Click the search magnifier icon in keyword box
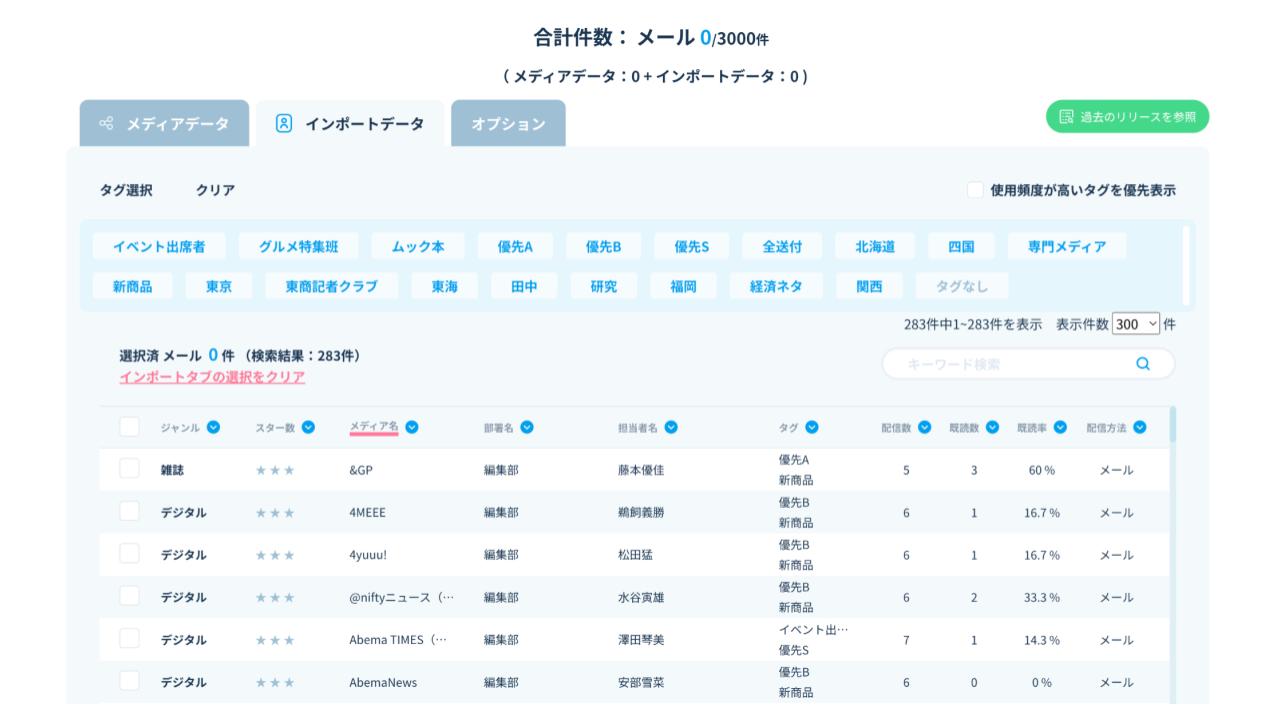The image size is (1280, 720). pyautogui.click(x=1143, y=364)
